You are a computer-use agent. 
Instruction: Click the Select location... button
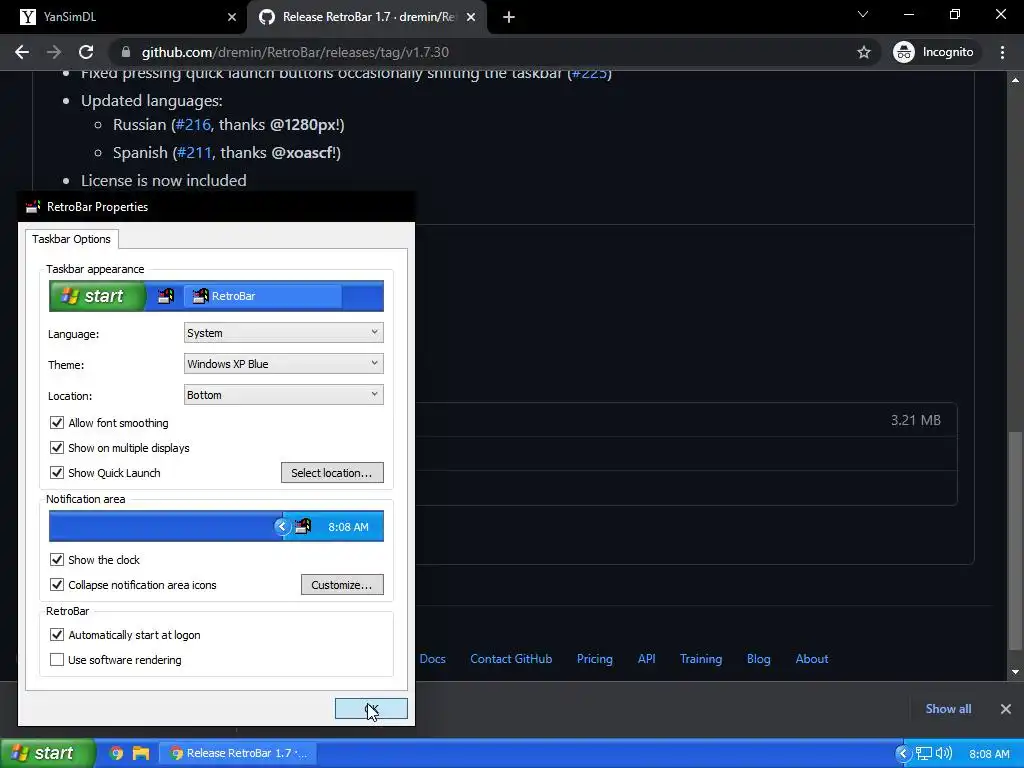coord(332,473)
